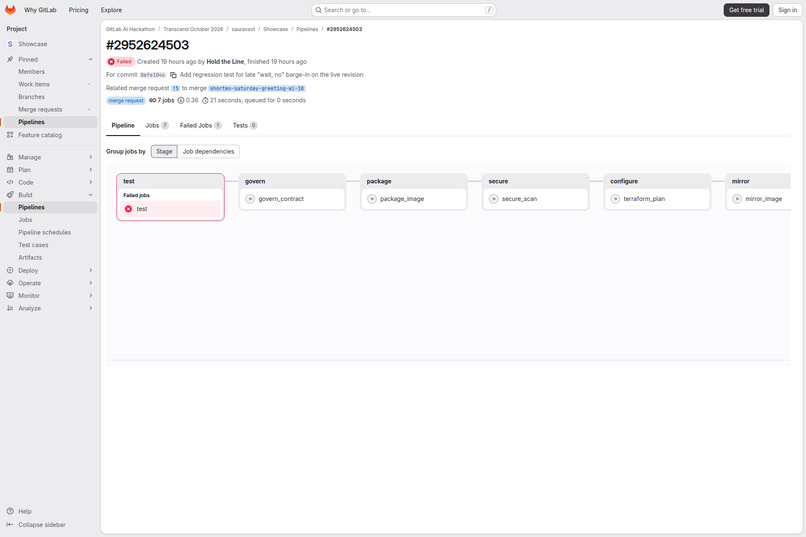Click the Help question mark icon
Image resolution: width=806 pixels, height=537 pixels.
pos(10,511)
